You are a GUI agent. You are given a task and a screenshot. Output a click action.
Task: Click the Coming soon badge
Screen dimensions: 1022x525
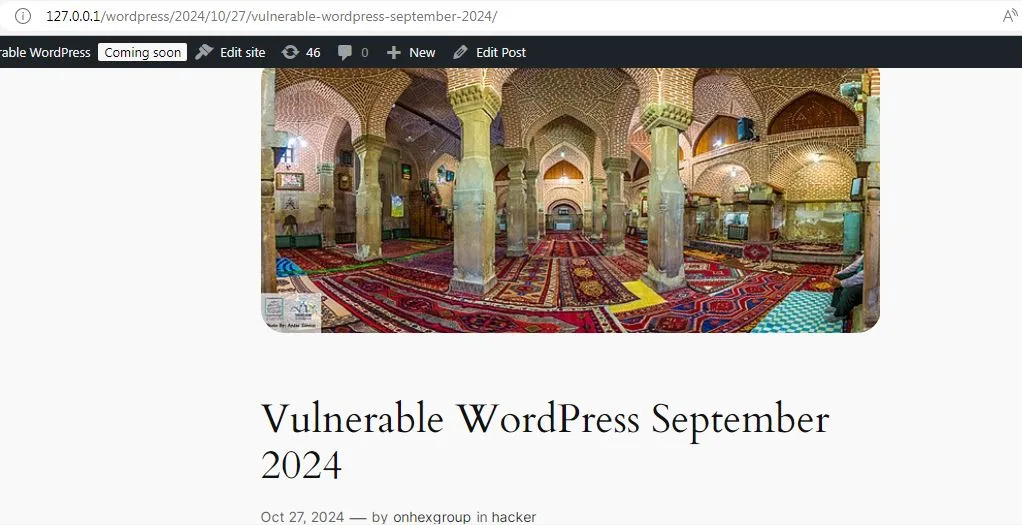pyautogui.click(x=143, y=52)
